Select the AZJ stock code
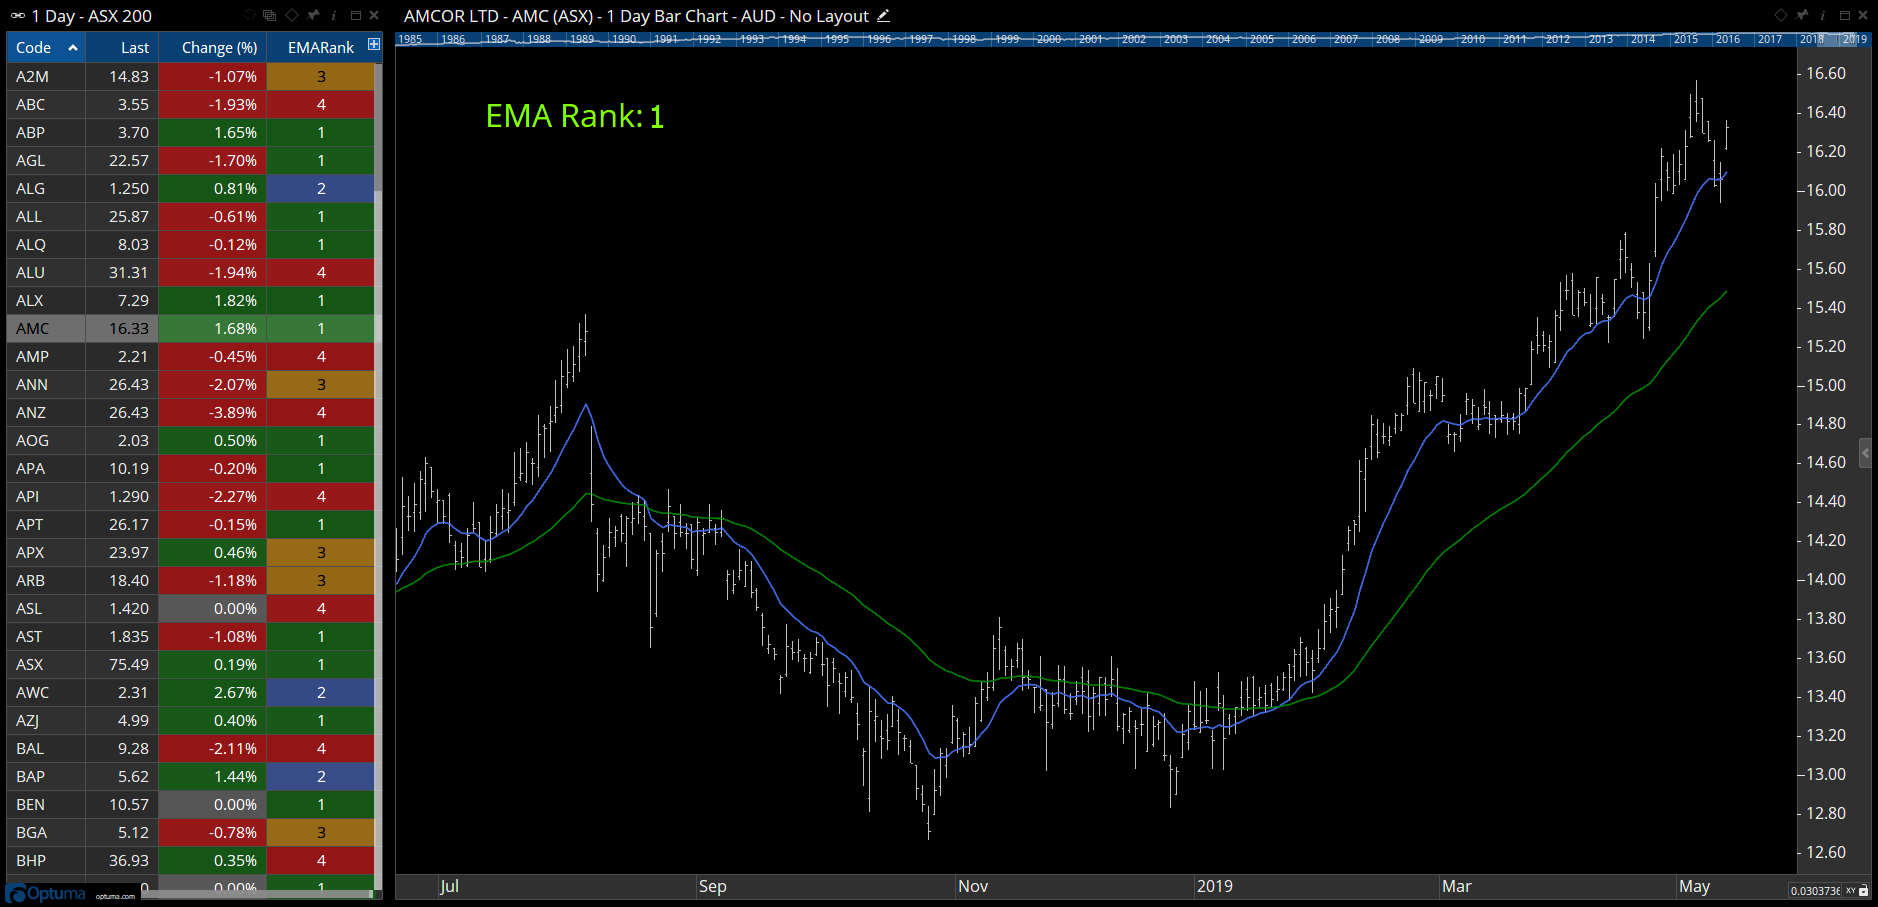 pyautogui.click(x=28, y=720)
